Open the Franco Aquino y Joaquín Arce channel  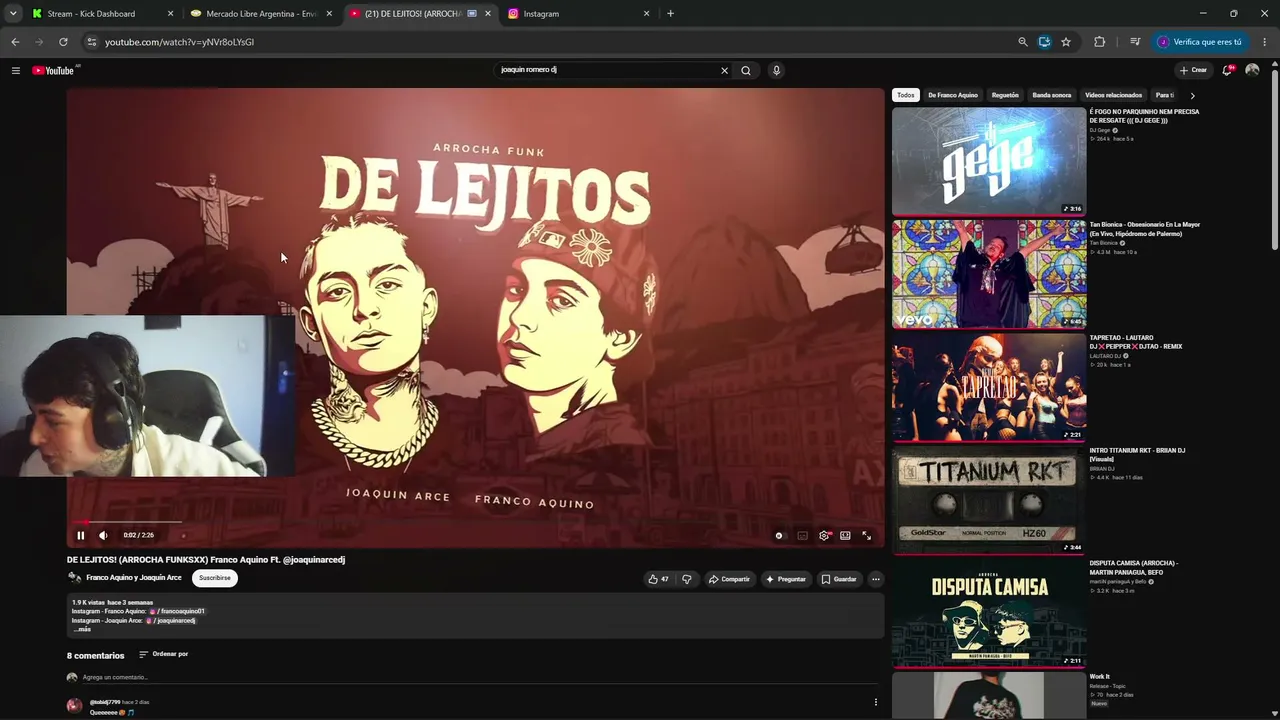click(x=134, y=578)
